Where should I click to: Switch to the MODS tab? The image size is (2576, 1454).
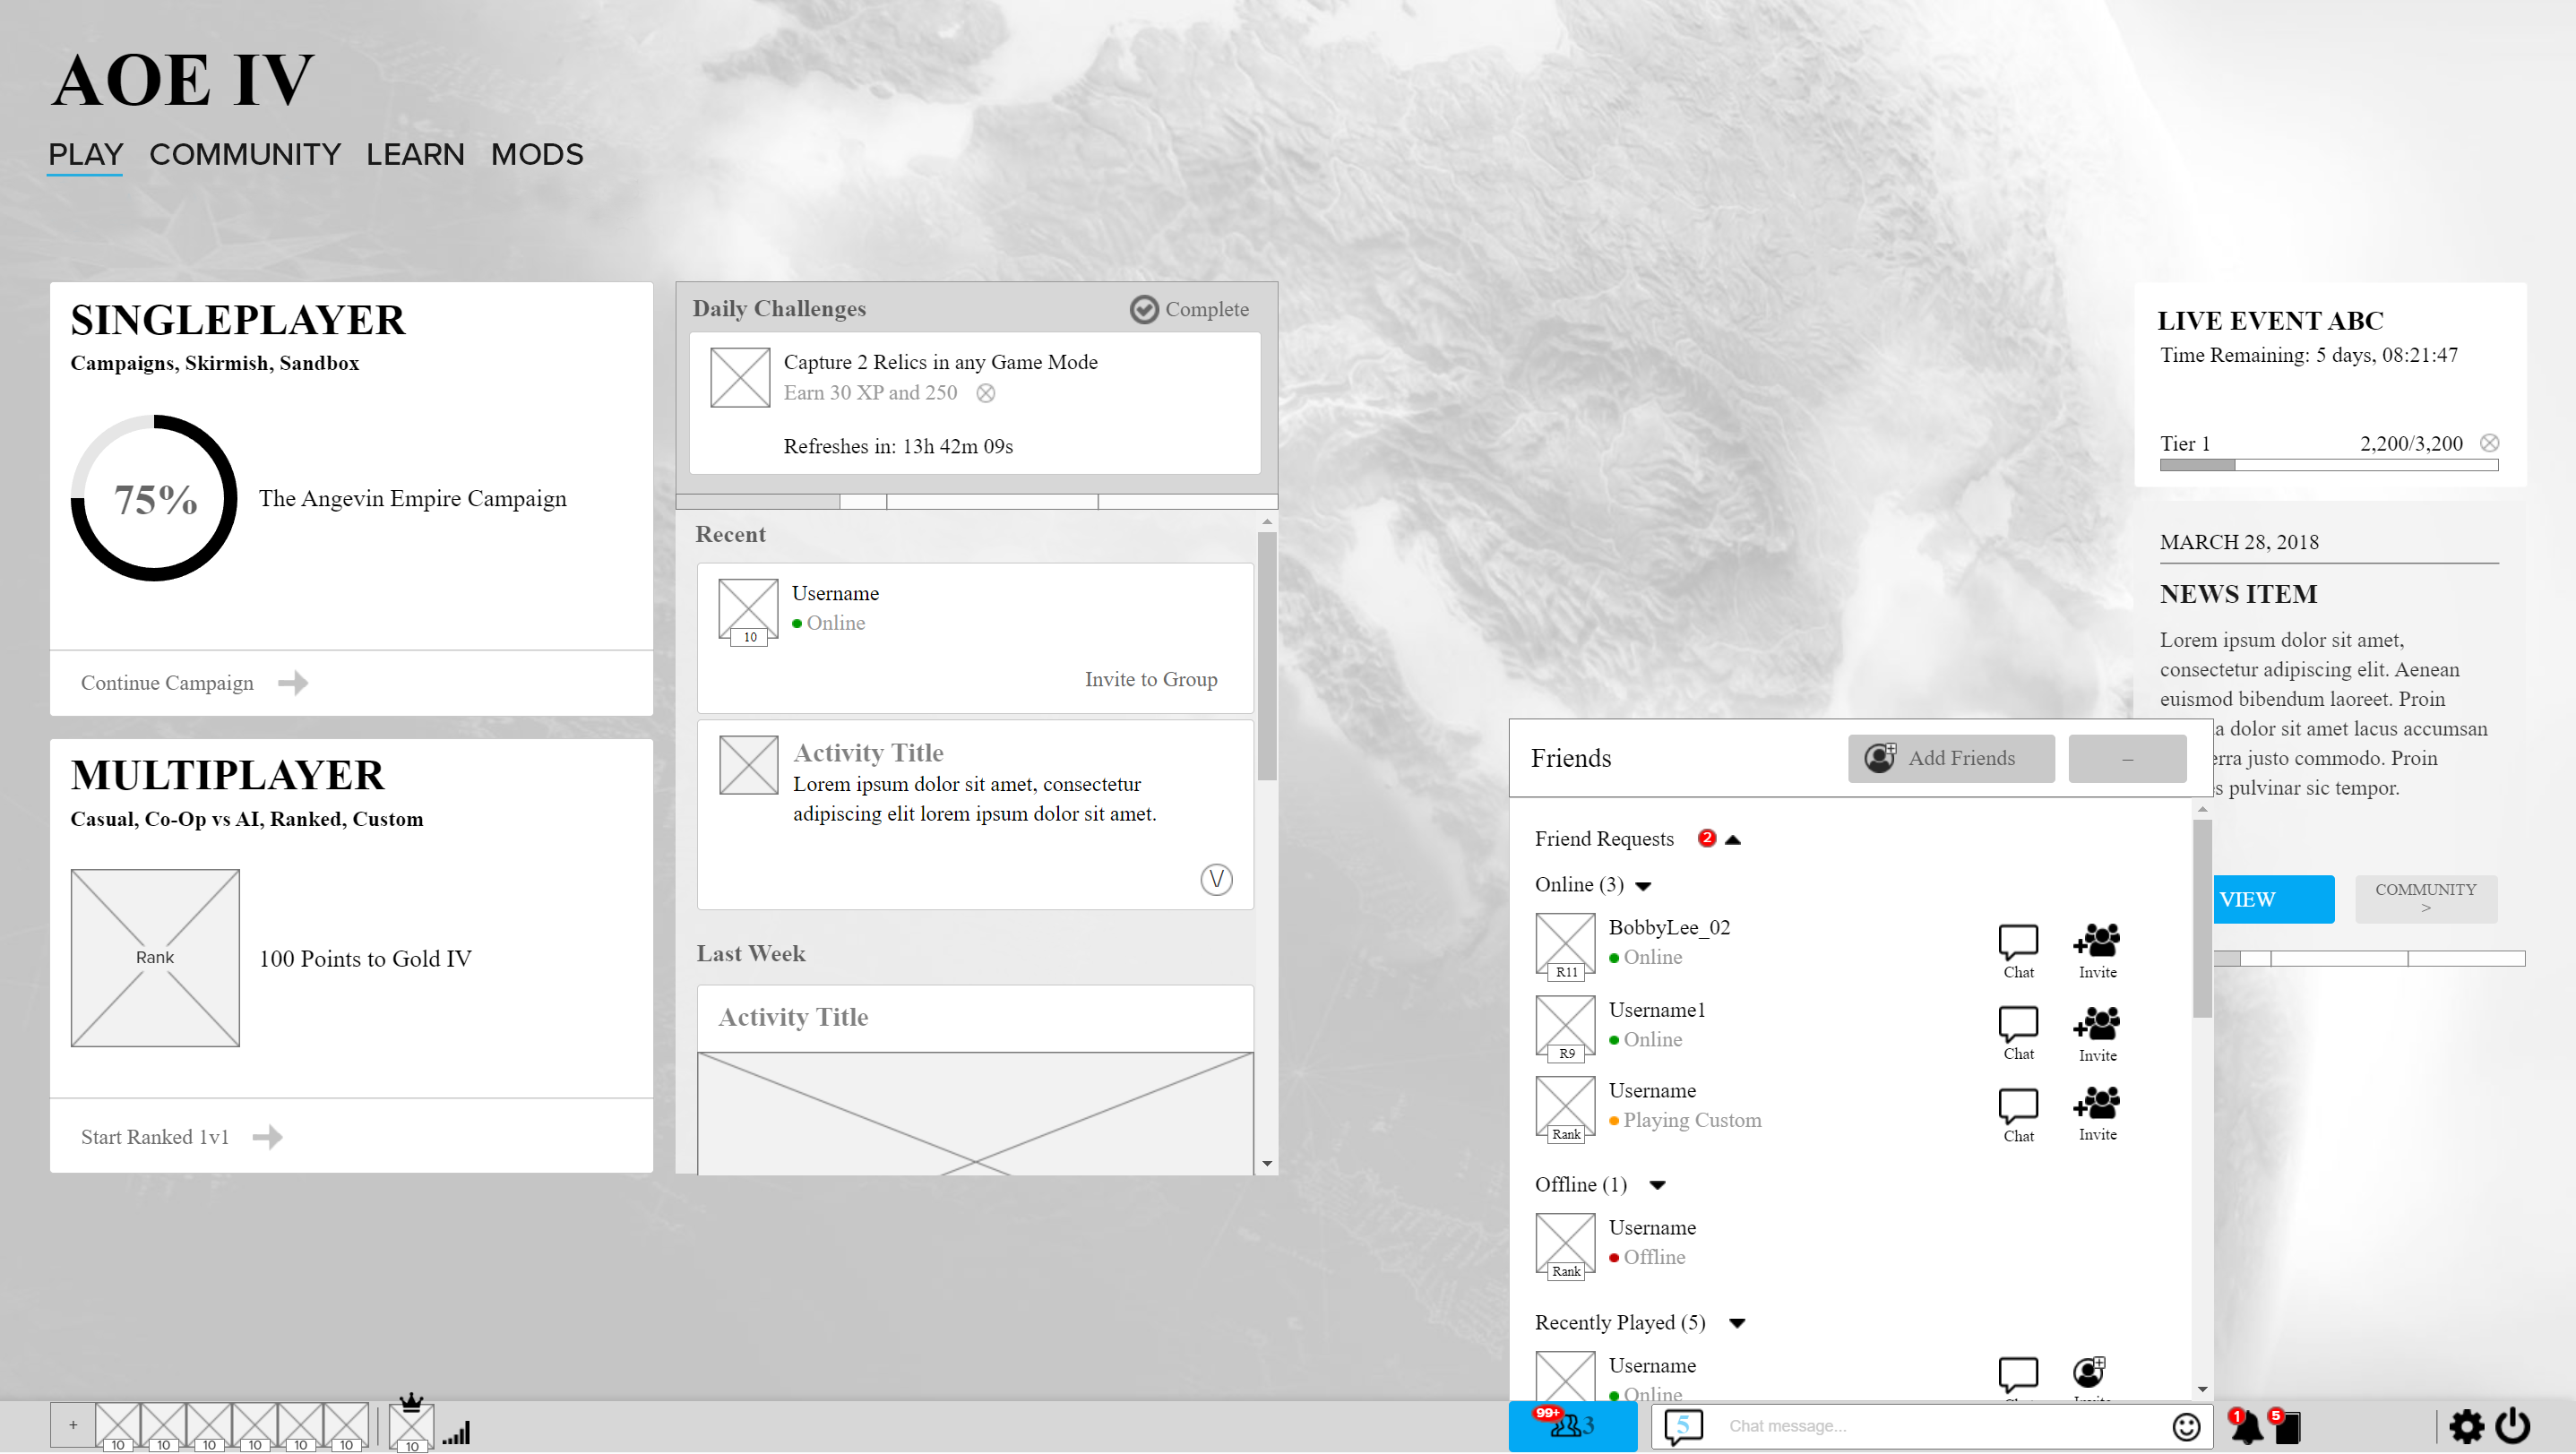[x=537, y=154]
